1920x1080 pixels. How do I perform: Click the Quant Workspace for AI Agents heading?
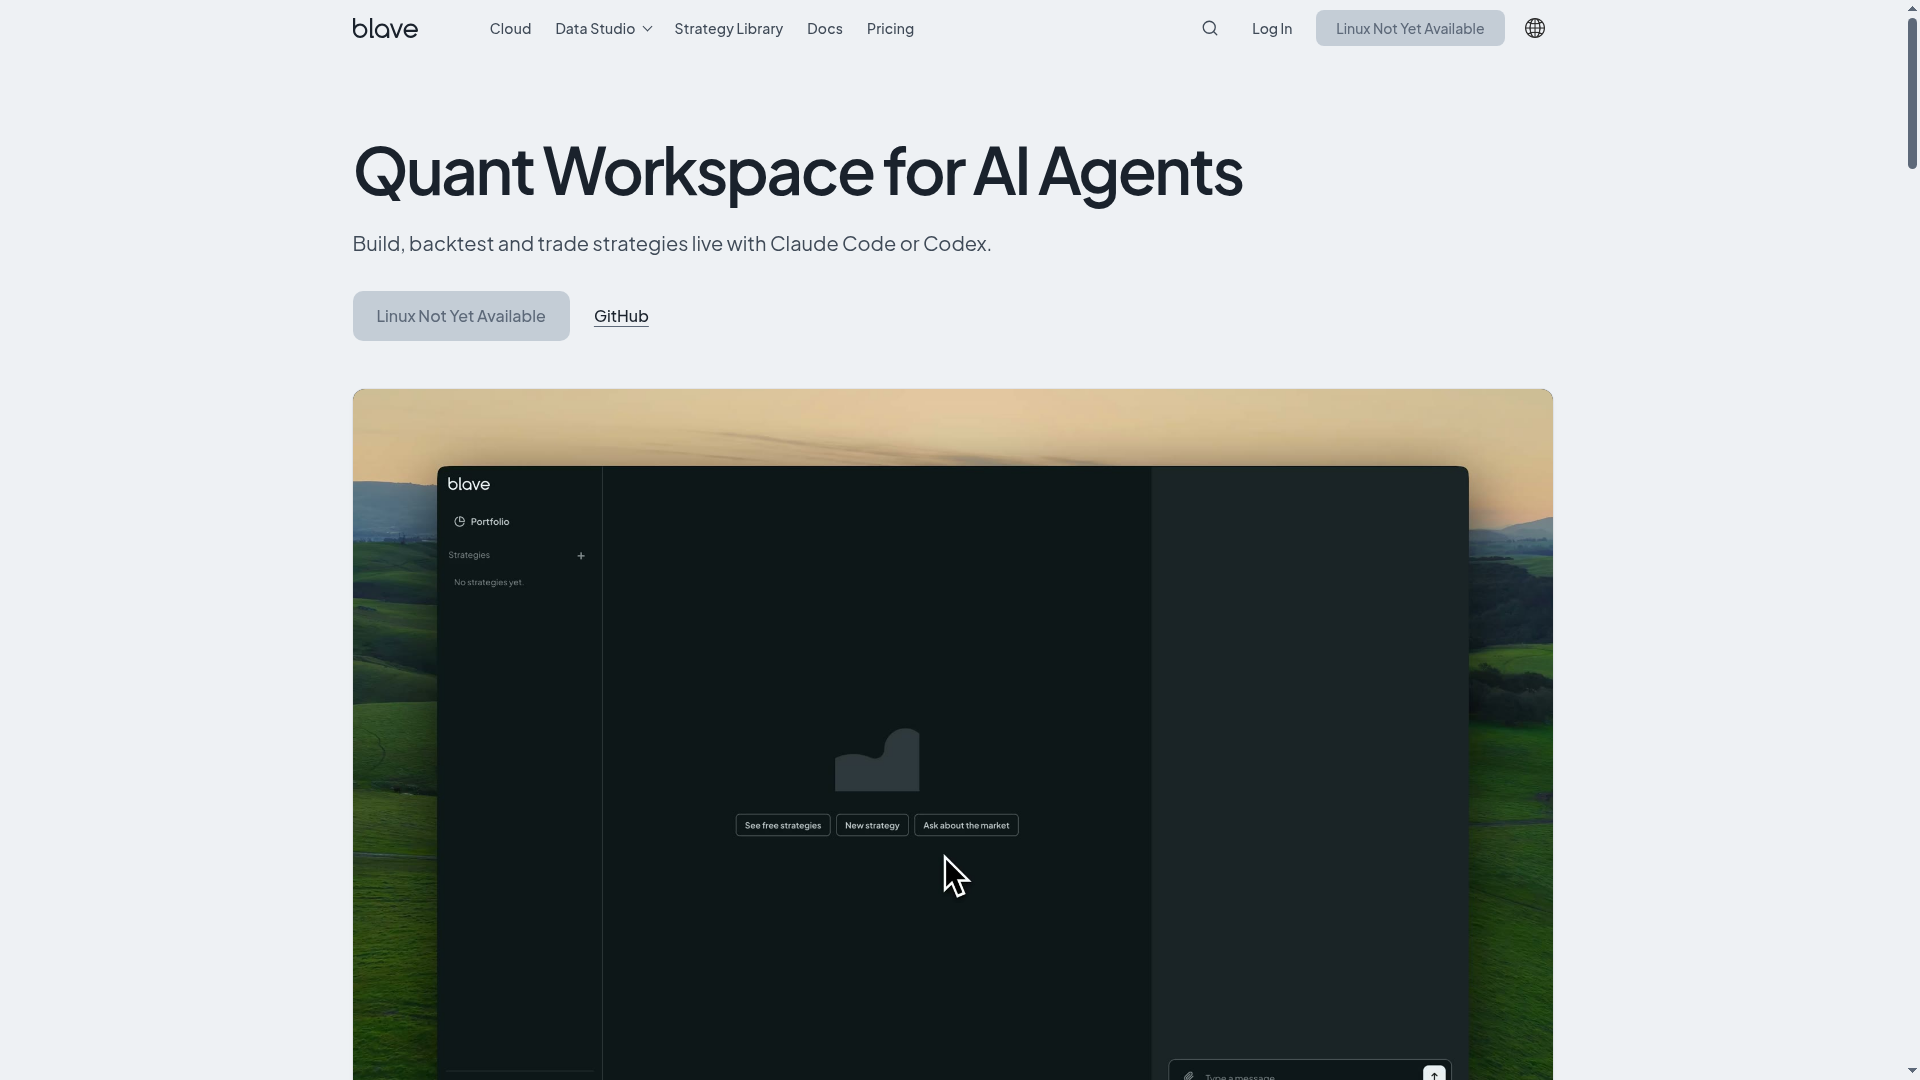coord(797,171)
